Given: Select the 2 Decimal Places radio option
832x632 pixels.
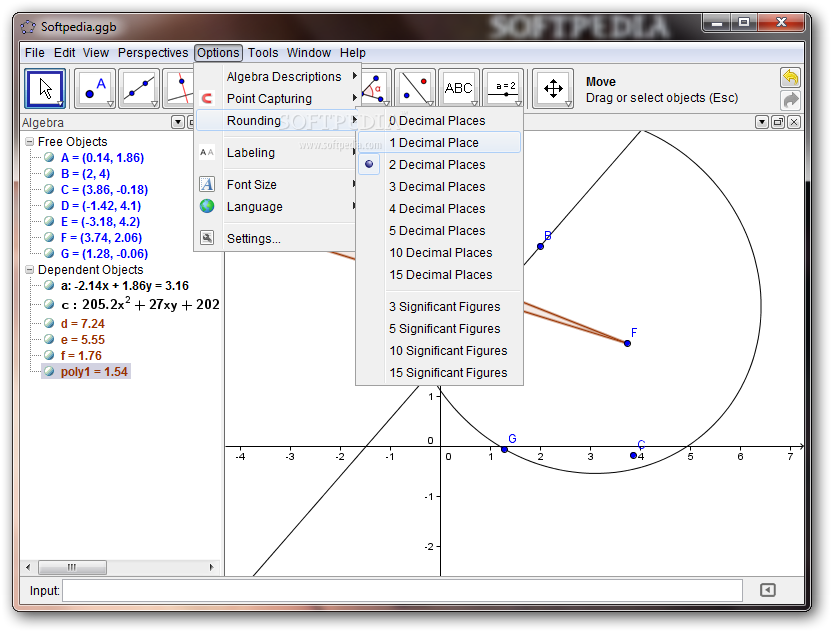Looking at the screenshot, I should [369, 165].
